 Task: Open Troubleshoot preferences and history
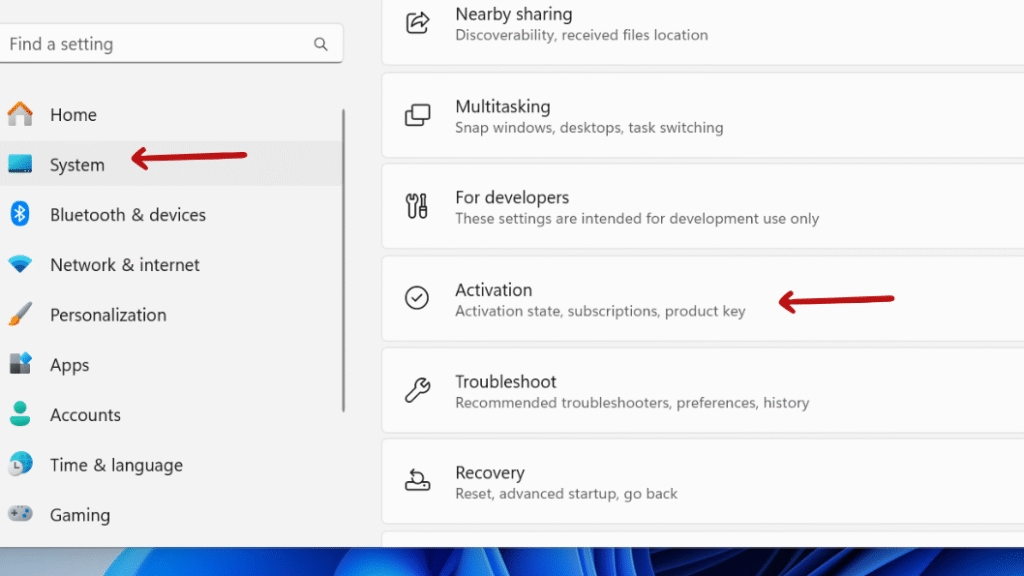click(x=703, y=390)
